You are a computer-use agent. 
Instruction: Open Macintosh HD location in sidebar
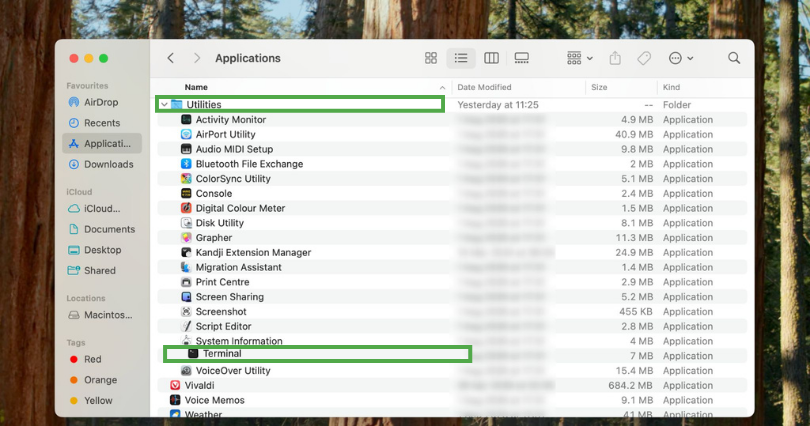coord(102,315)
